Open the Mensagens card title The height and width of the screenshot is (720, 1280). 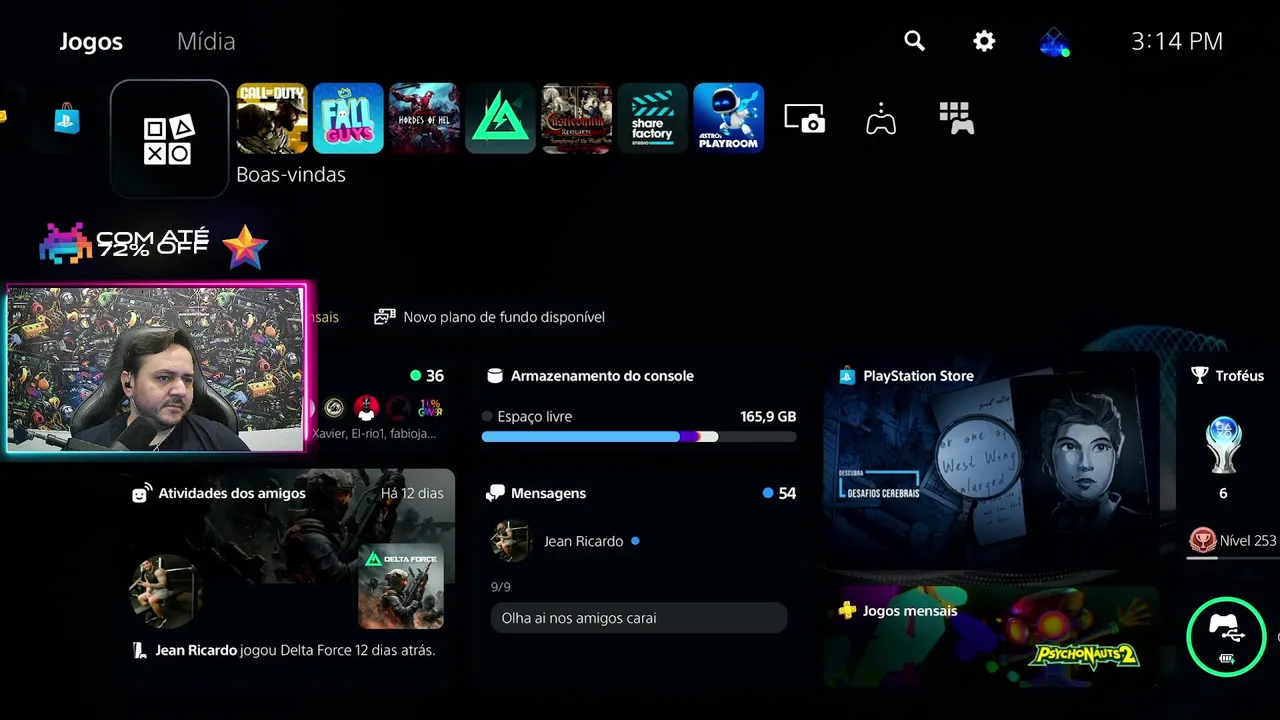tap(548, 493)
